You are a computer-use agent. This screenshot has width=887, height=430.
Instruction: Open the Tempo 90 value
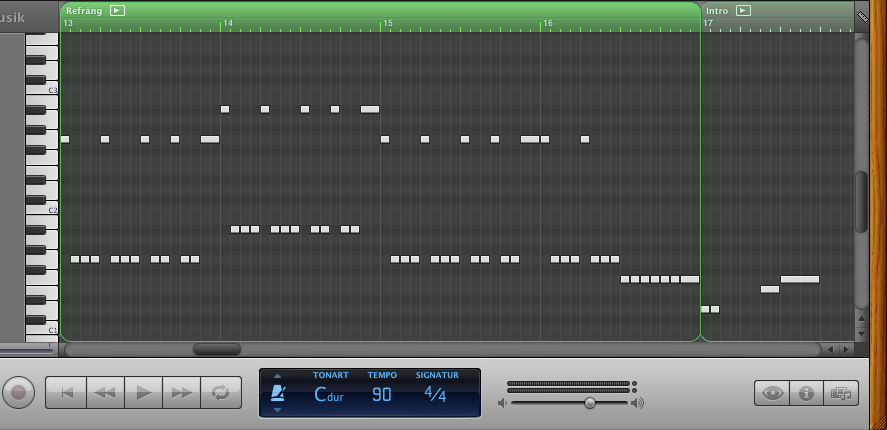click(x=382, y=394)
